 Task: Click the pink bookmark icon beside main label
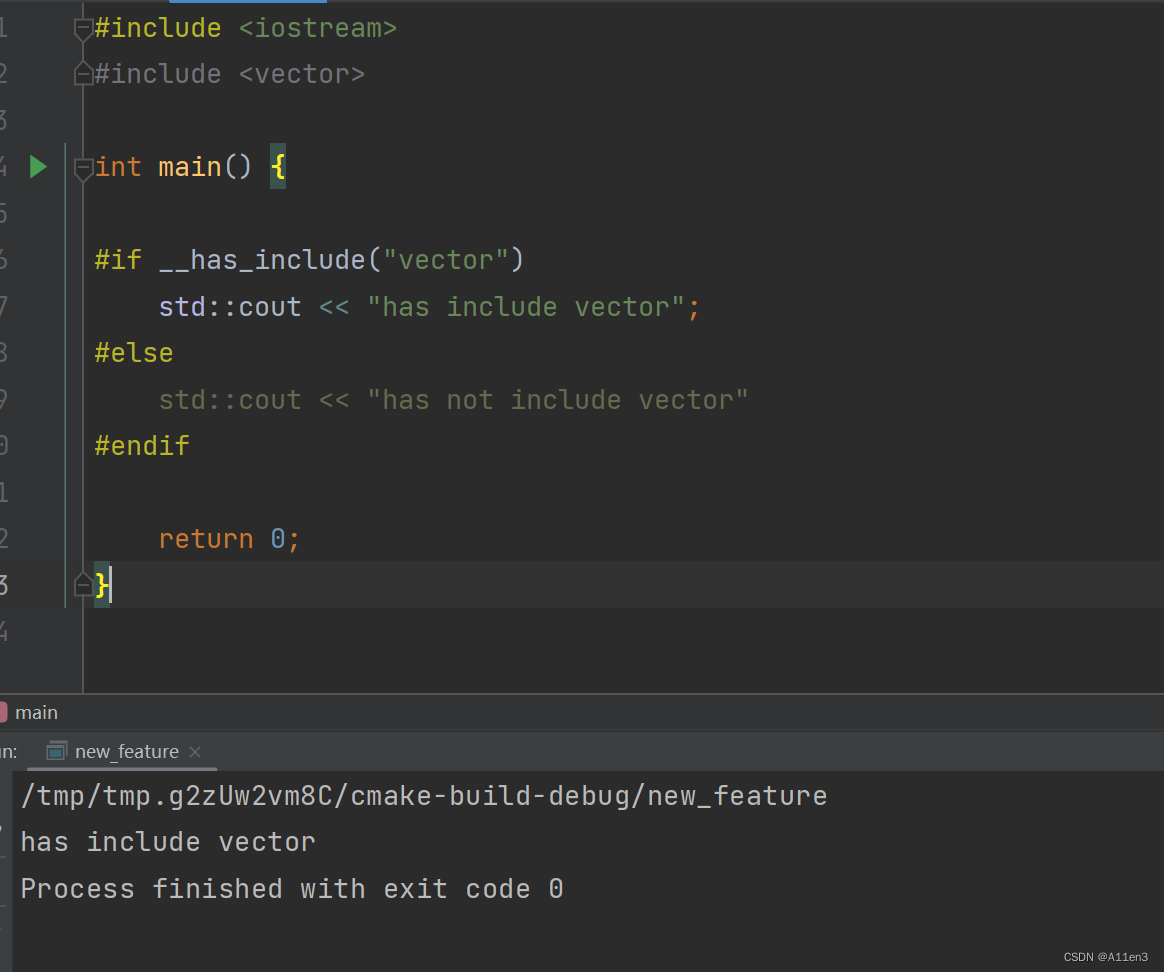5,712
